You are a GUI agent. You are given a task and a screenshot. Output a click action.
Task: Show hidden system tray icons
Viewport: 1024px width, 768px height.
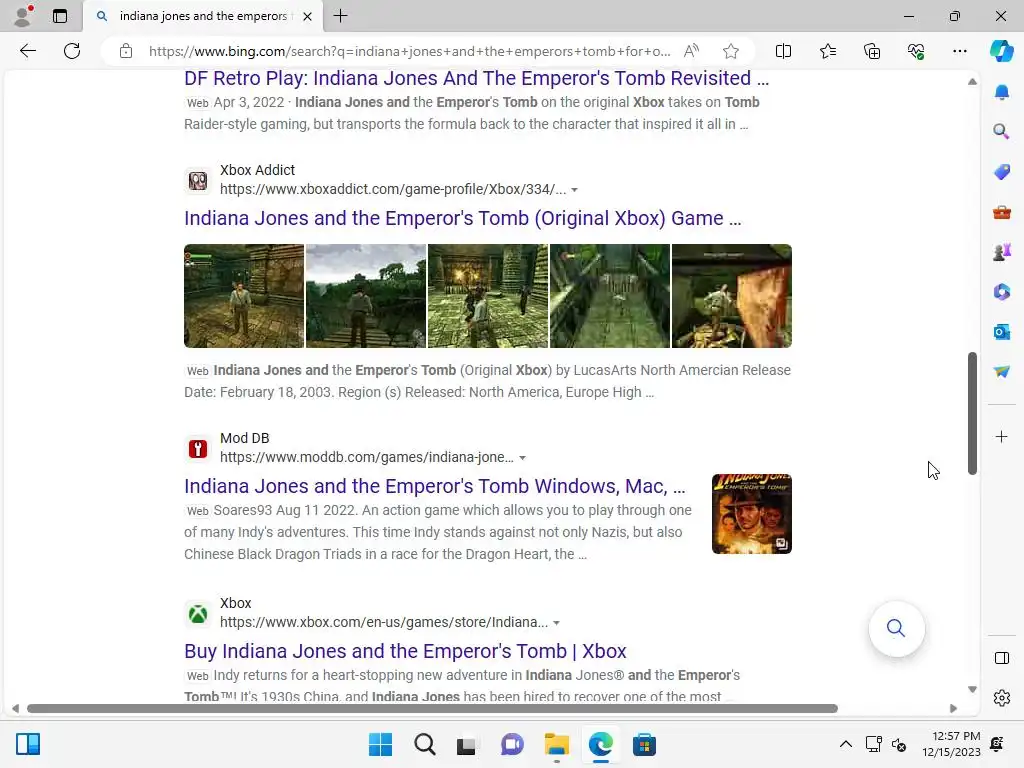coord(845,744)
